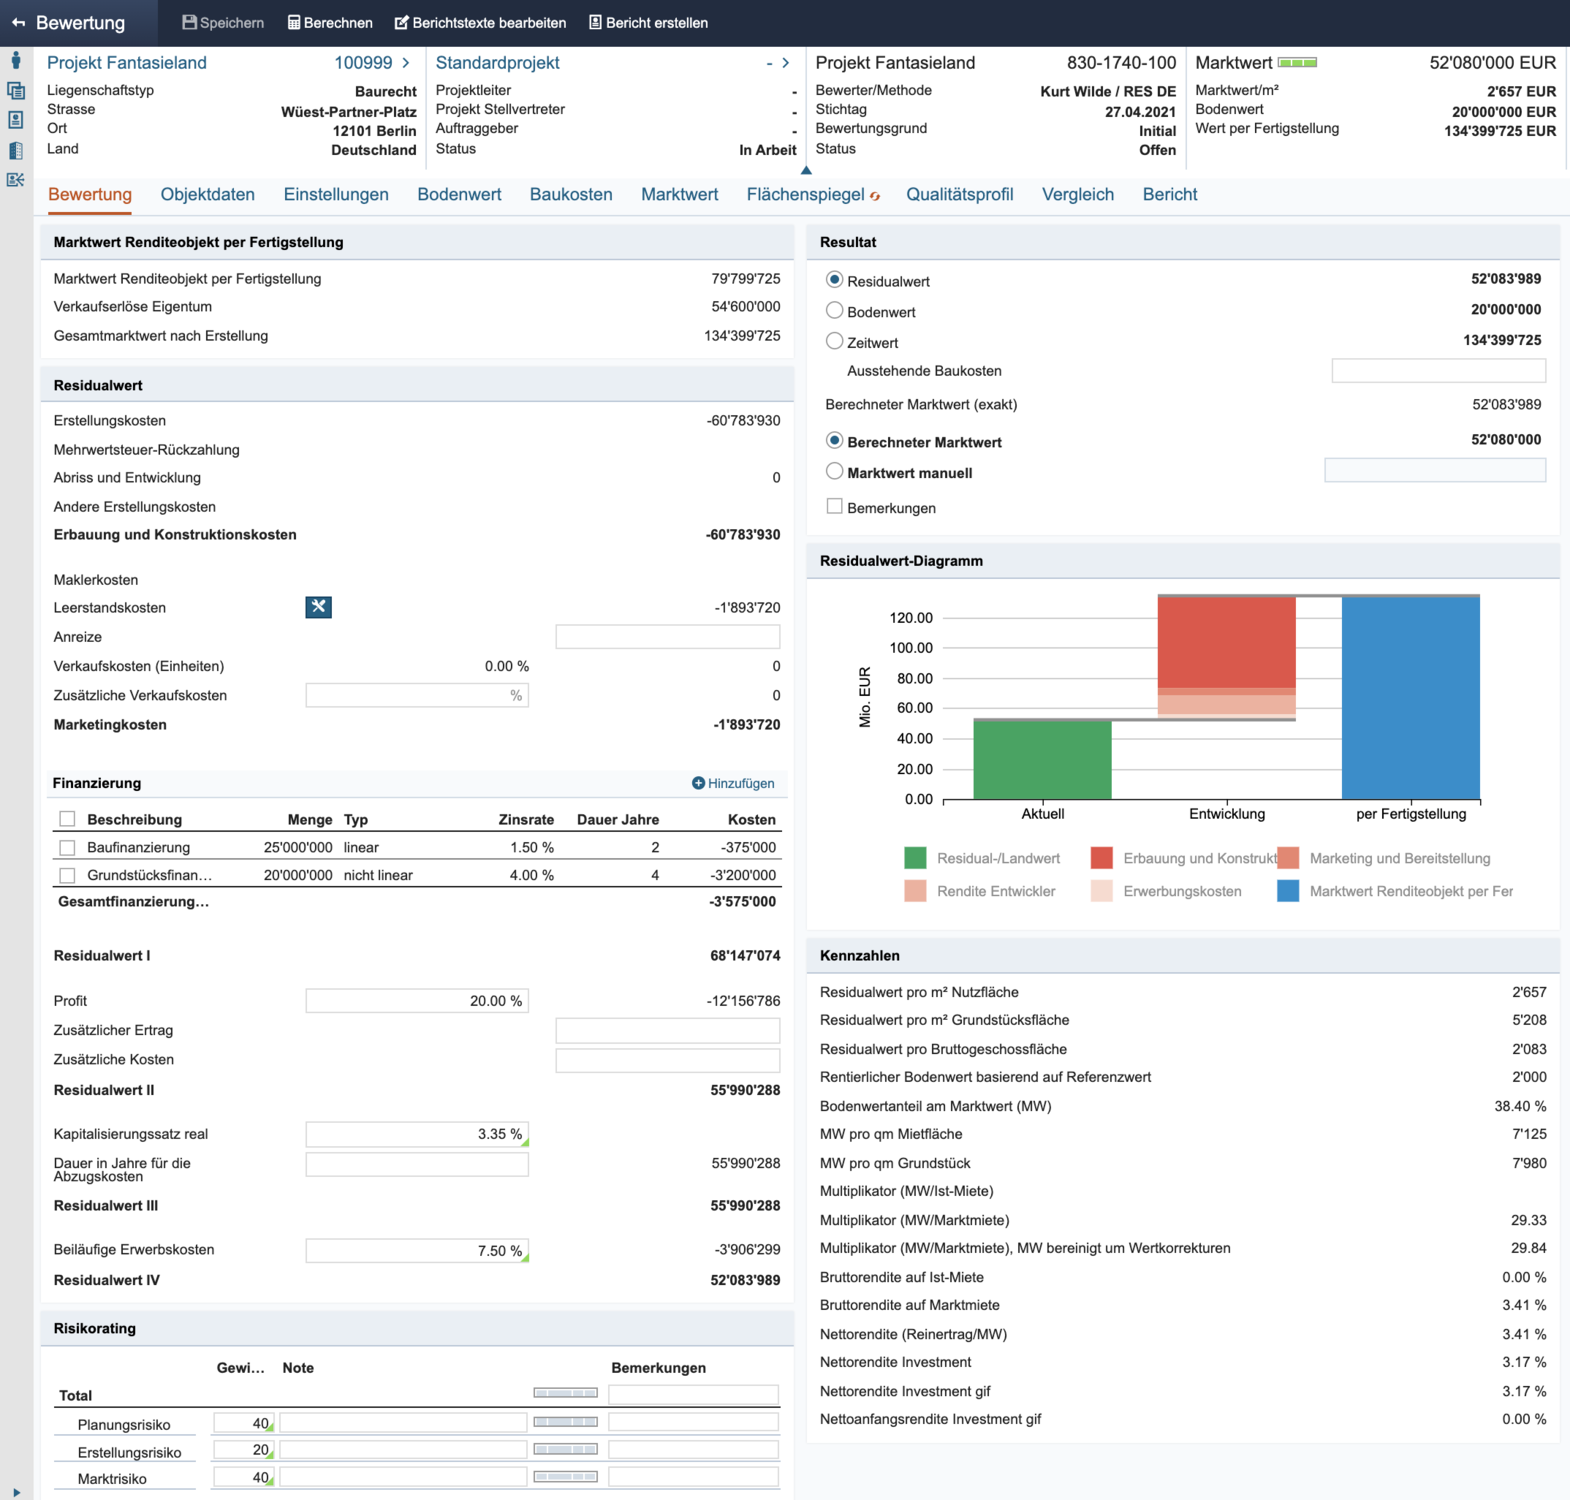Viewport: 1570px width, 1500px height.
Task: Open the checklist icon in left sidebar
Action: coord(15,180)
